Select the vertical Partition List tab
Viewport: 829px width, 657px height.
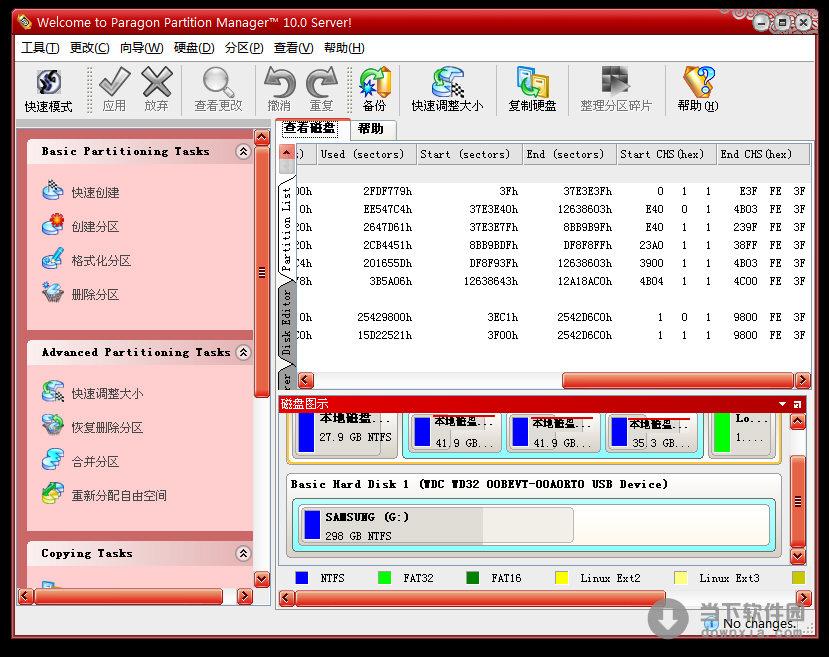tap(287, 228)
